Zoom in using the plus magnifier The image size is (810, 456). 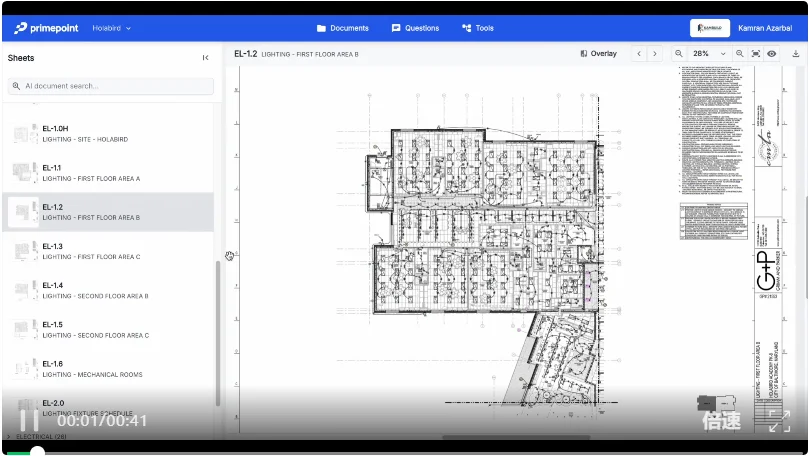point(740,54)
